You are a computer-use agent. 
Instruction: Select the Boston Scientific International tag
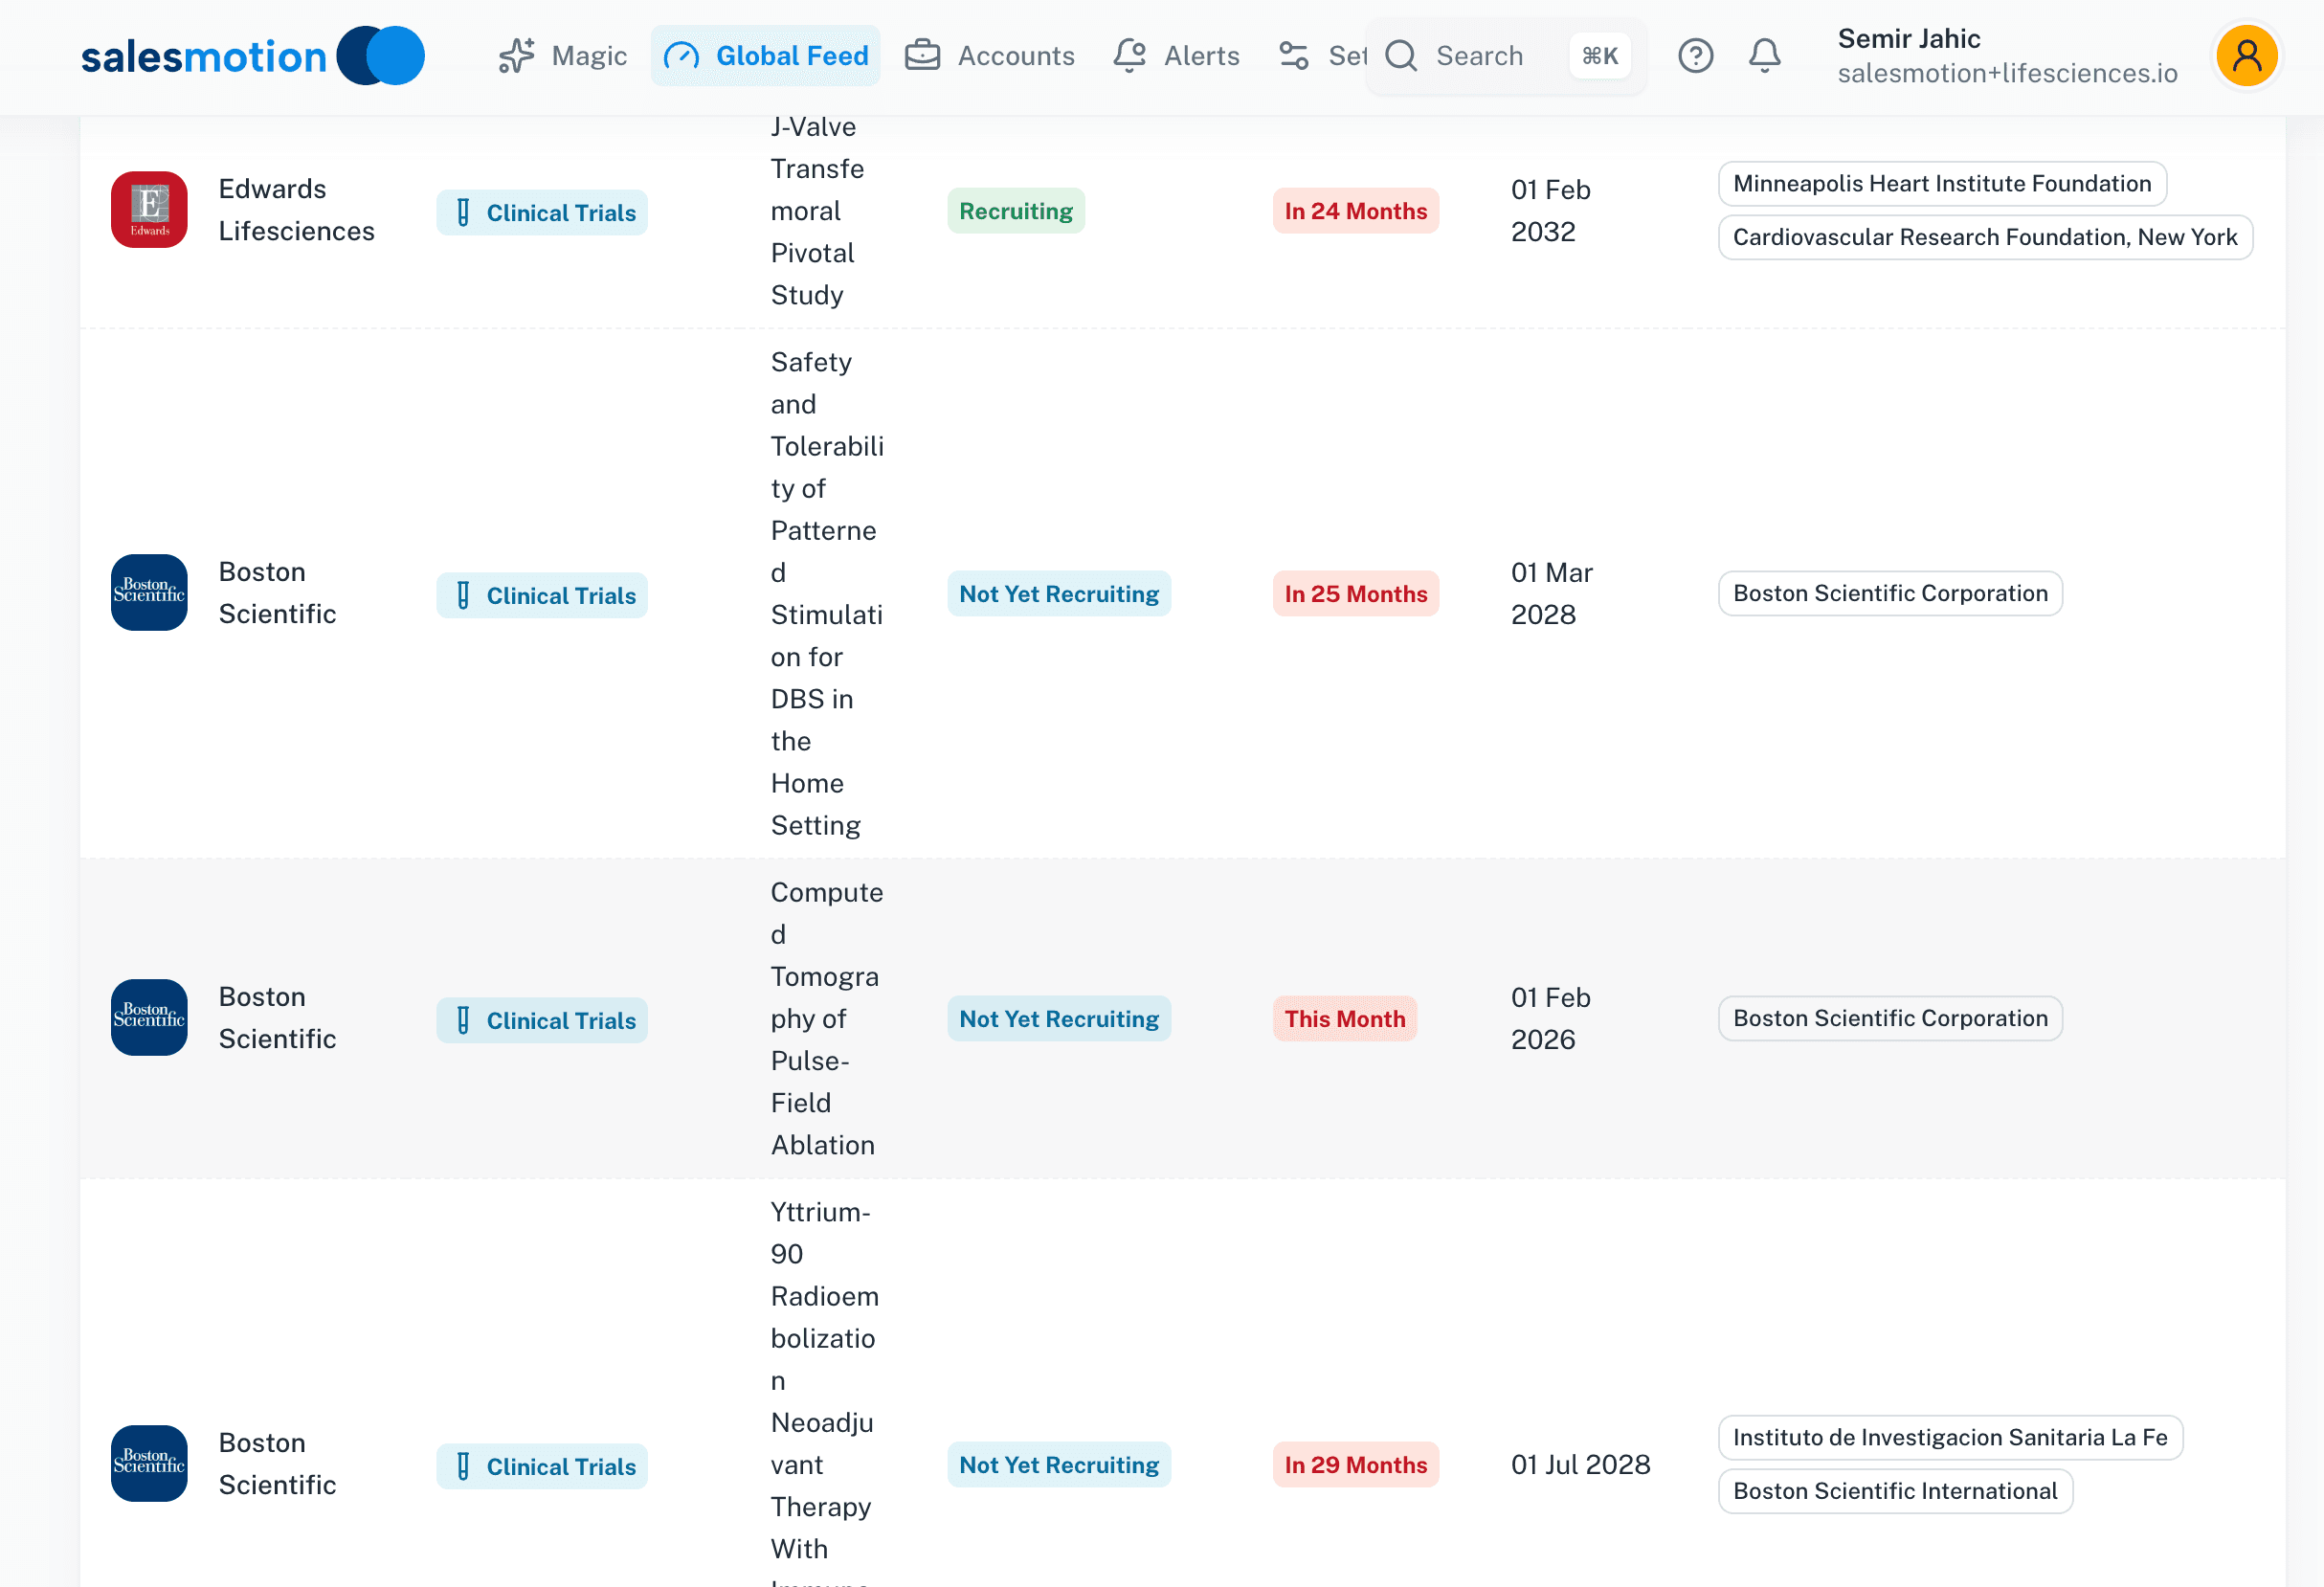pos(1894,1492)
